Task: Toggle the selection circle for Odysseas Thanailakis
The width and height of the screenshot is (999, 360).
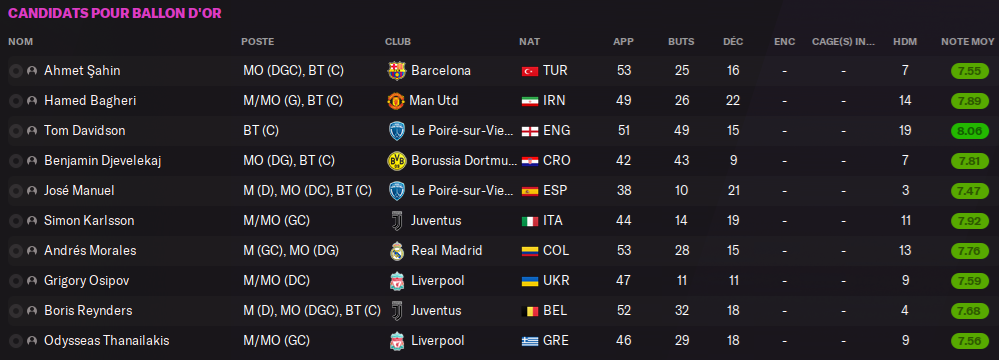Action: coord(15,341)
